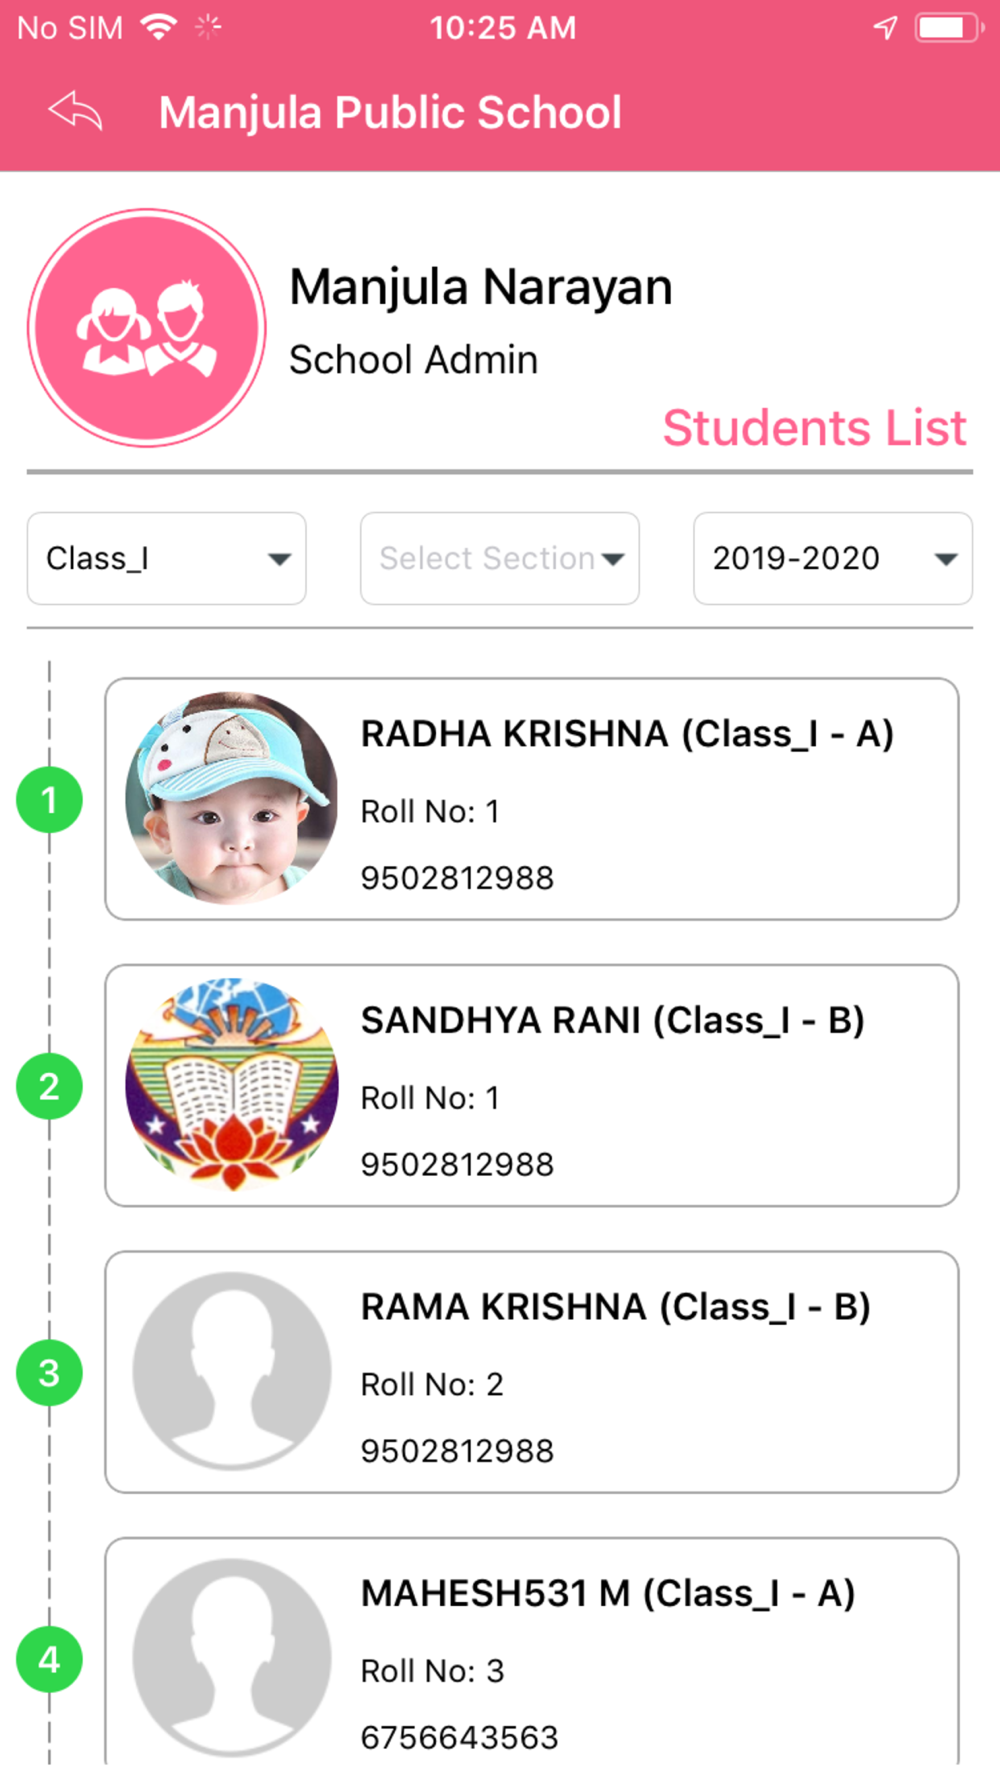The width and height of the screenshot is (1000, 1778).
Task: Tap green number 2 timeline badge
Action: pyautogui.click(x=49, y=1086)
